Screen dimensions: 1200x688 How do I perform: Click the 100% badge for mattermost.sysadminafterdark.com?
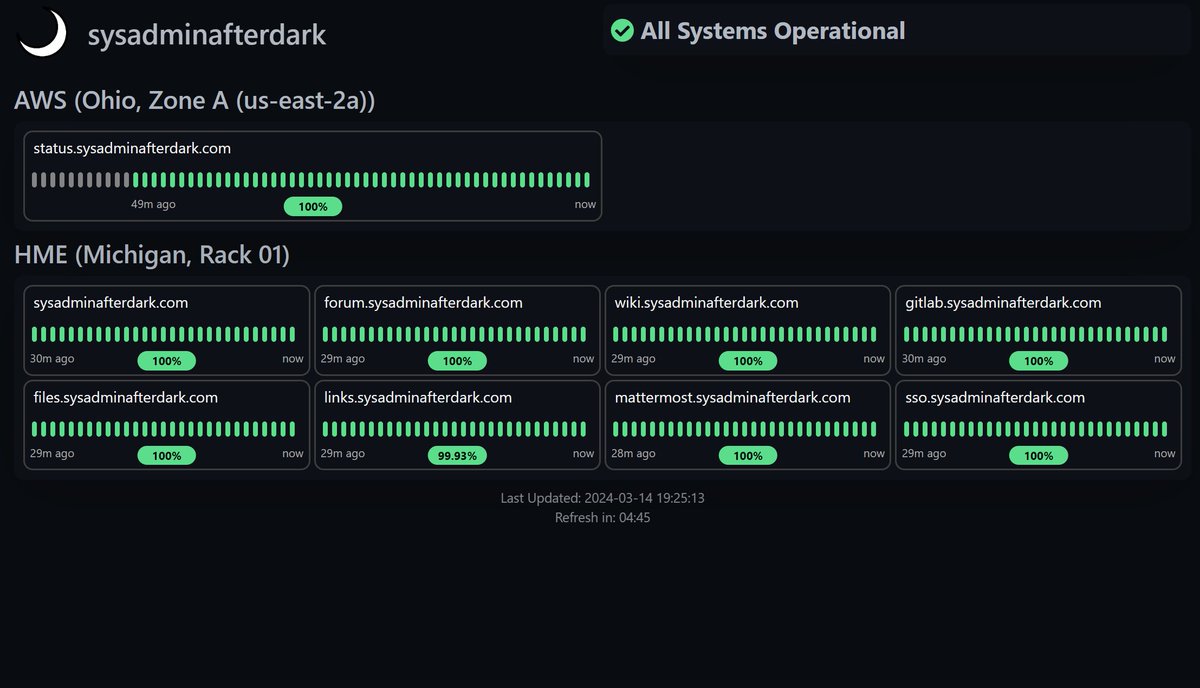tap(748, 455)
